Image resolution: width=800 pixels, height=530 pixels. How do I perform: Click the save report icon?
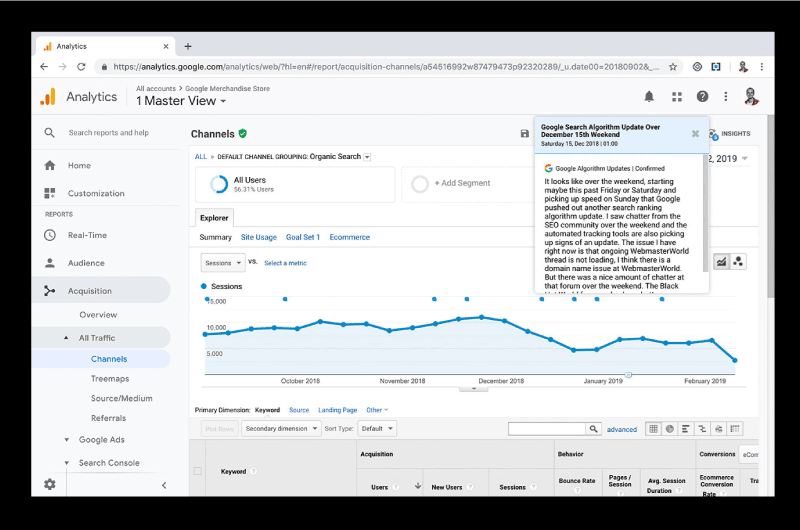tap(524, 134)
